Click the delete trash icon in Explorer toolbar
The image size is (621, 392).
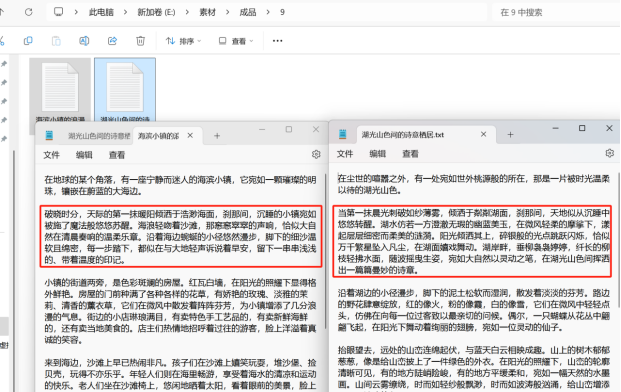[141, 41]
